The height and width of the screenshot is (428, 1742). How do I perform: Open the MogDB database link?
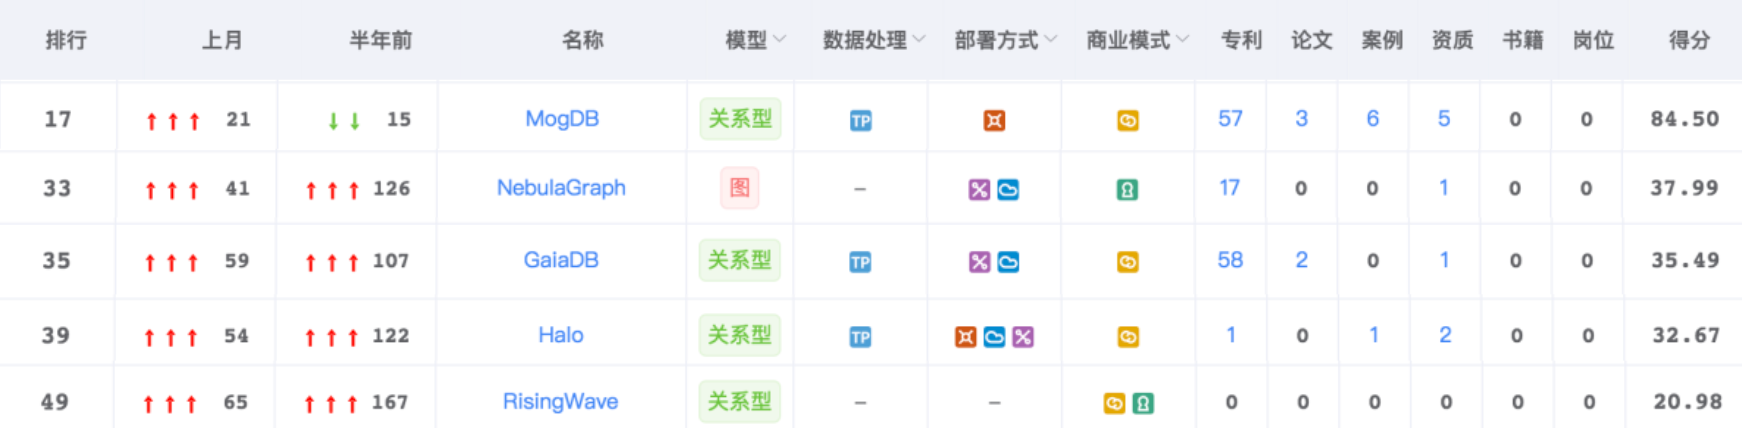click(562, 119)
